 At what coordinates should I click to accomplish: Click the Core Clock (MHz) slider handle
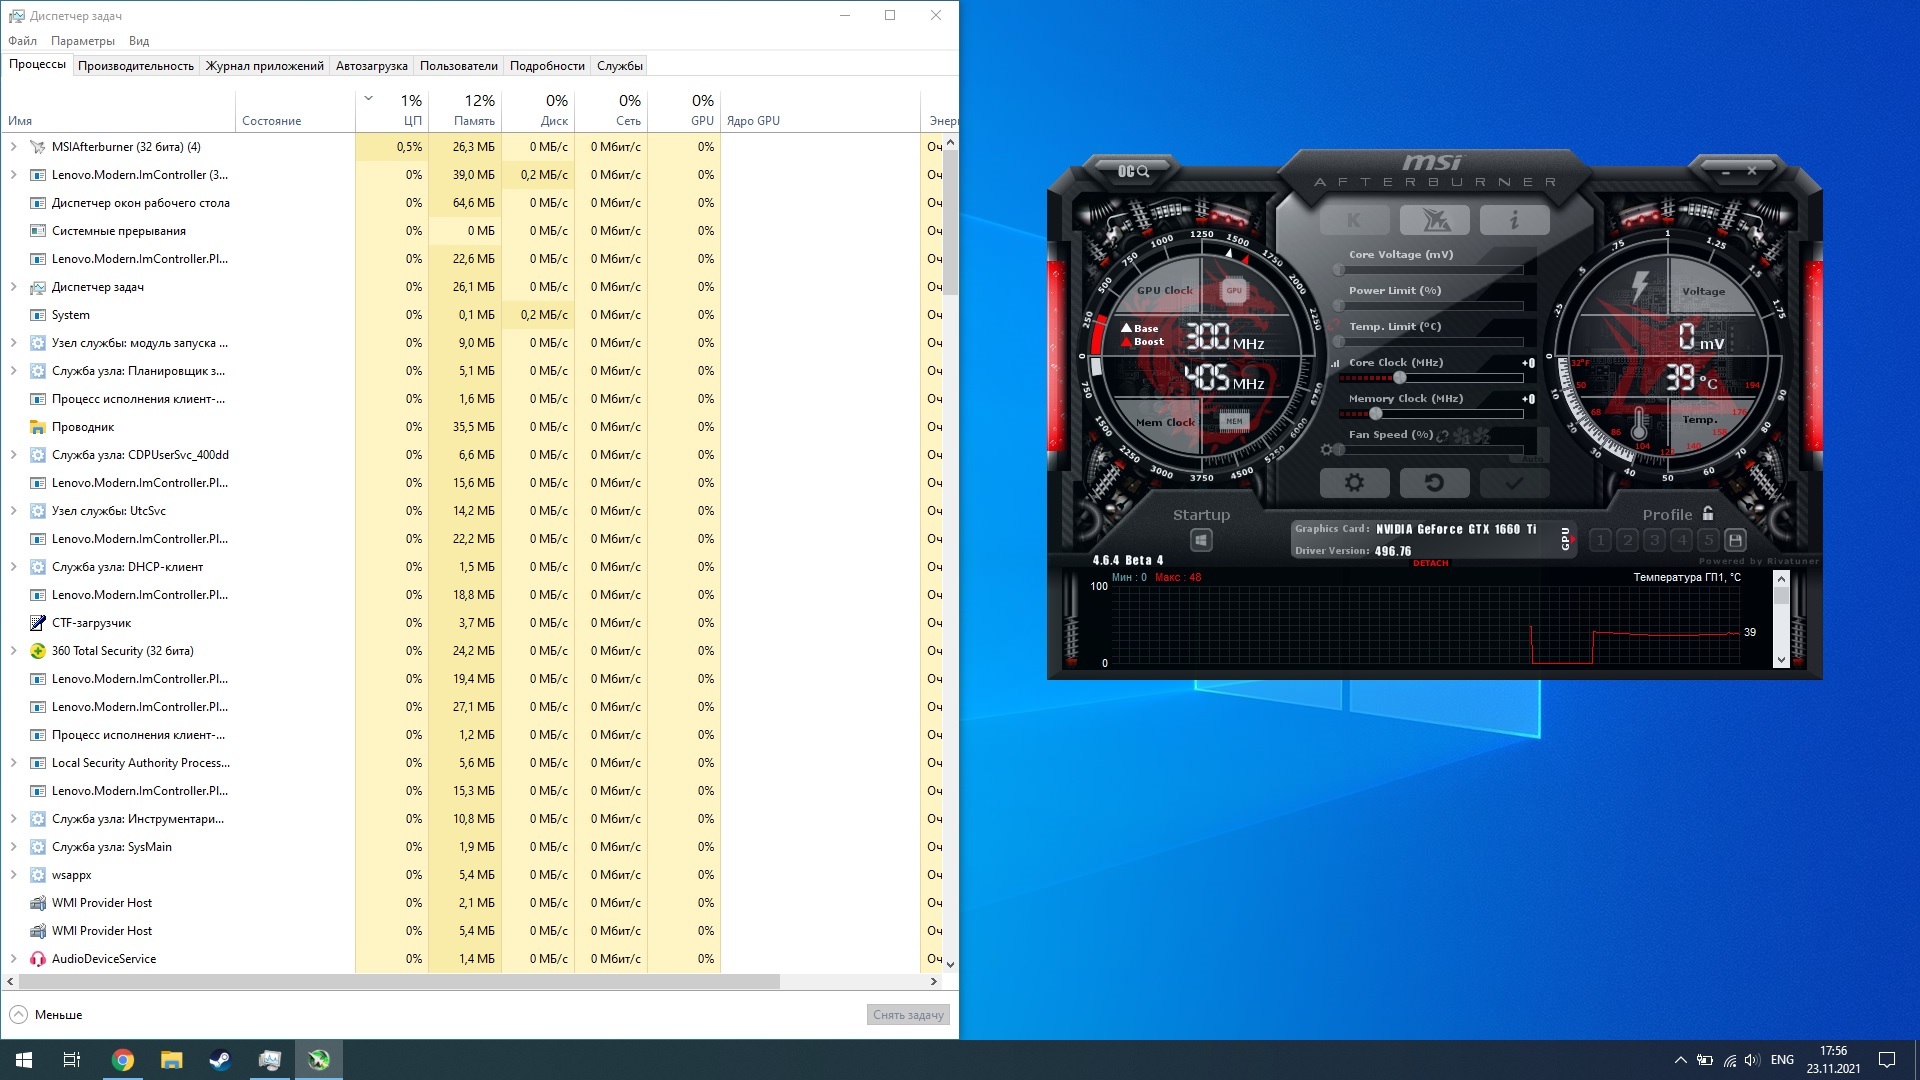1400,378
